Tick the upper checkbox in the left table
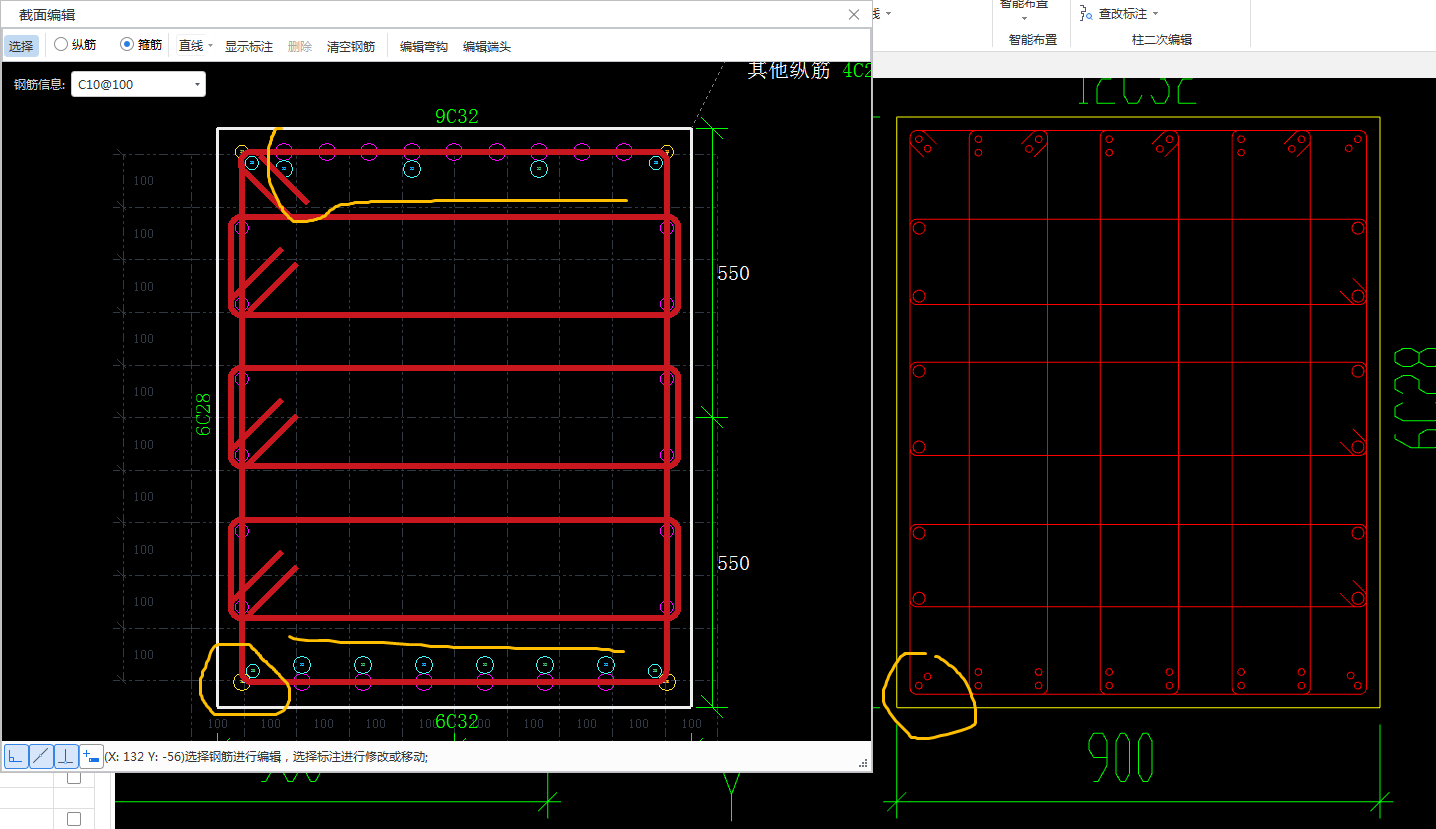 click(x=74, y=777)
